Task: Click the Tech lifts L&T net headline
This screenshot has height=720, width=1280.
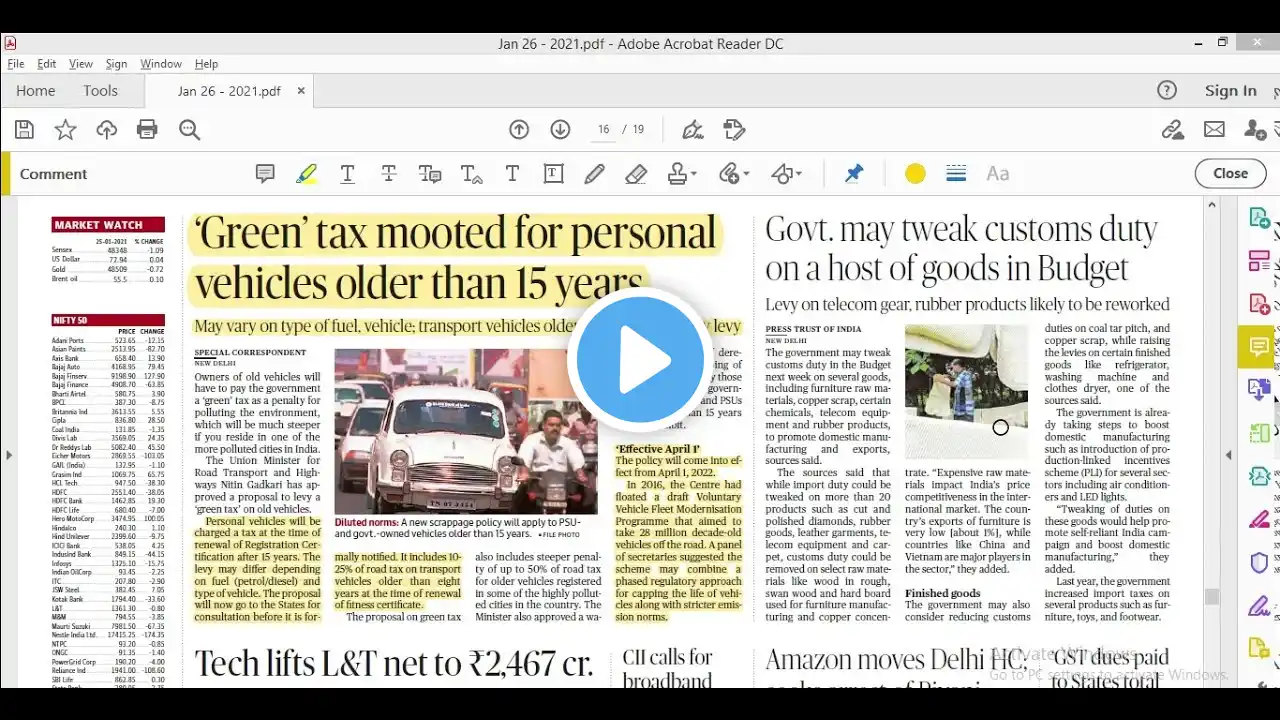Action: 394,664
